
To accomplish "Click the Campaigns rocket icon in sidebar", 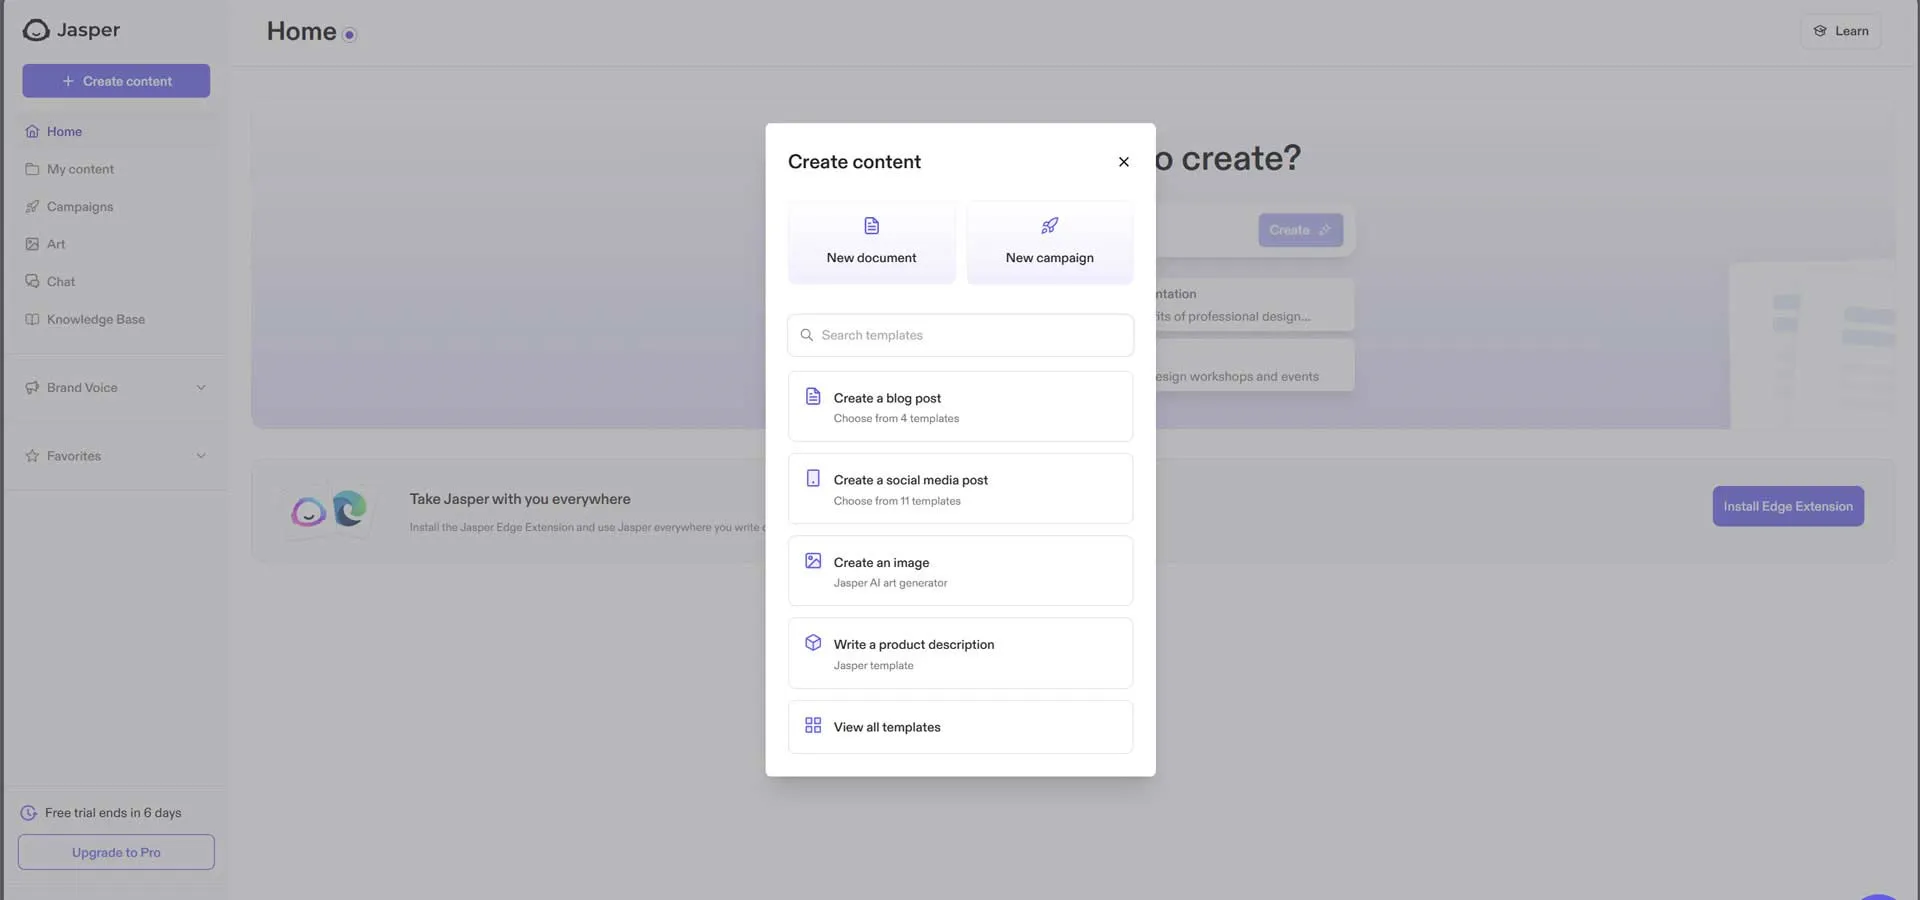I will click(32, 207).
